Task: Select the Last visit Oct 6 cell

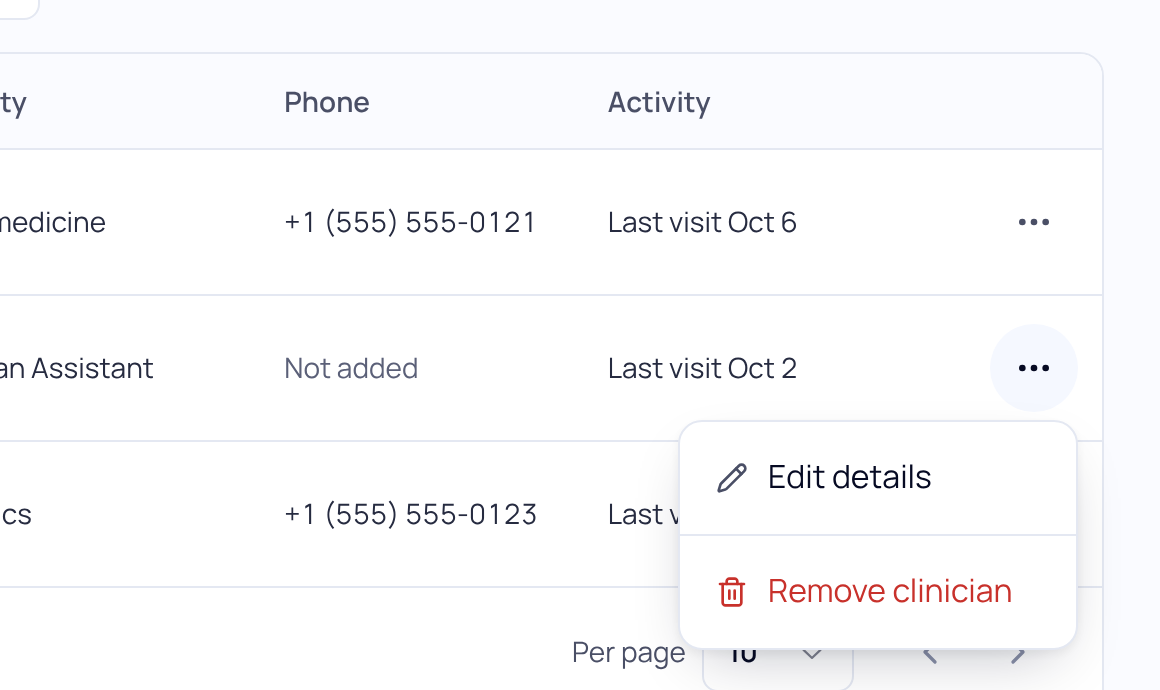Action: click(702, 222)
